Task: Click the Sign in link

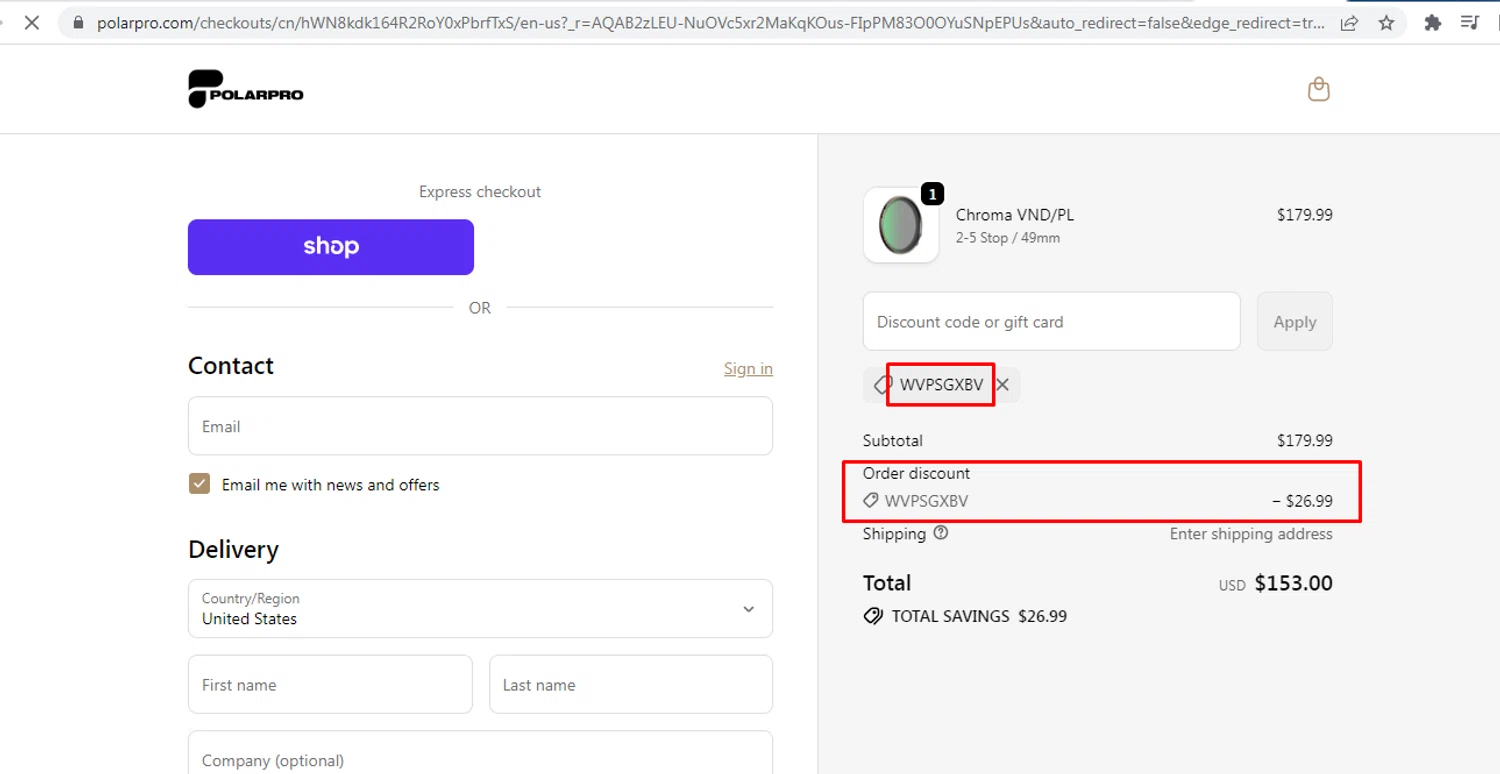Action: coord(748,369)
